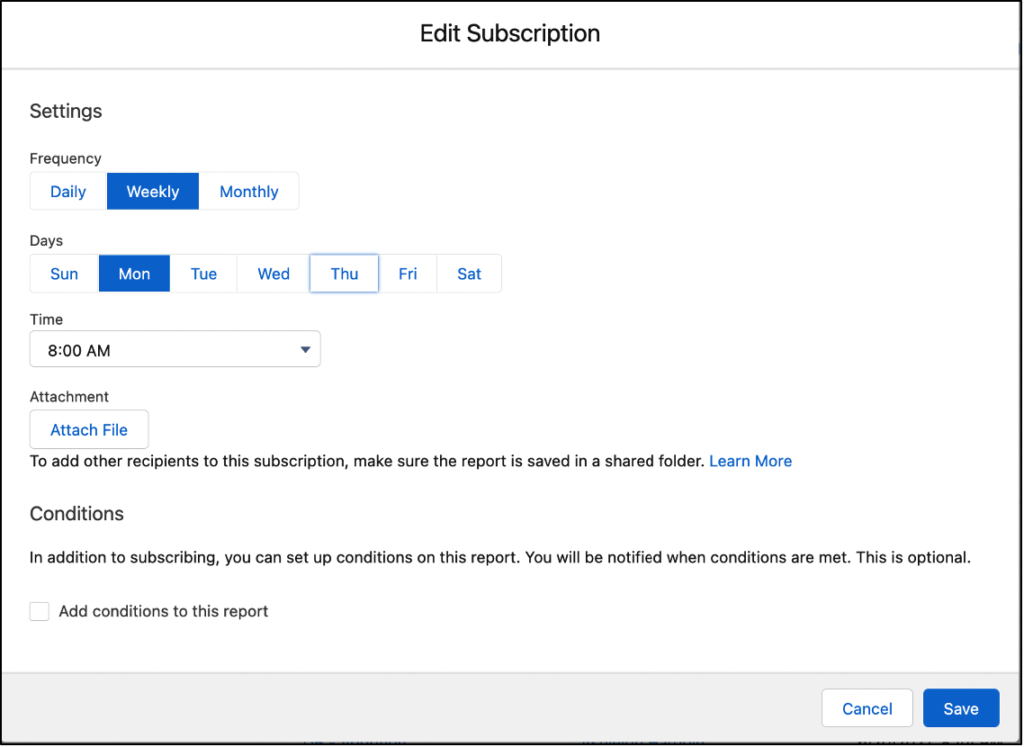The image size is (1024, 747).
Task: Toggle Tuesday in the Days selector
Action: tap(203, 273)
